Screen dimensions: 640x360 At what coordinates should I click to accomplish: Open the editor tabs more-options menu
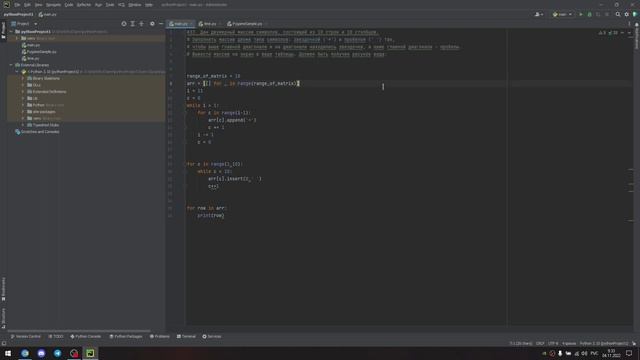629,24
